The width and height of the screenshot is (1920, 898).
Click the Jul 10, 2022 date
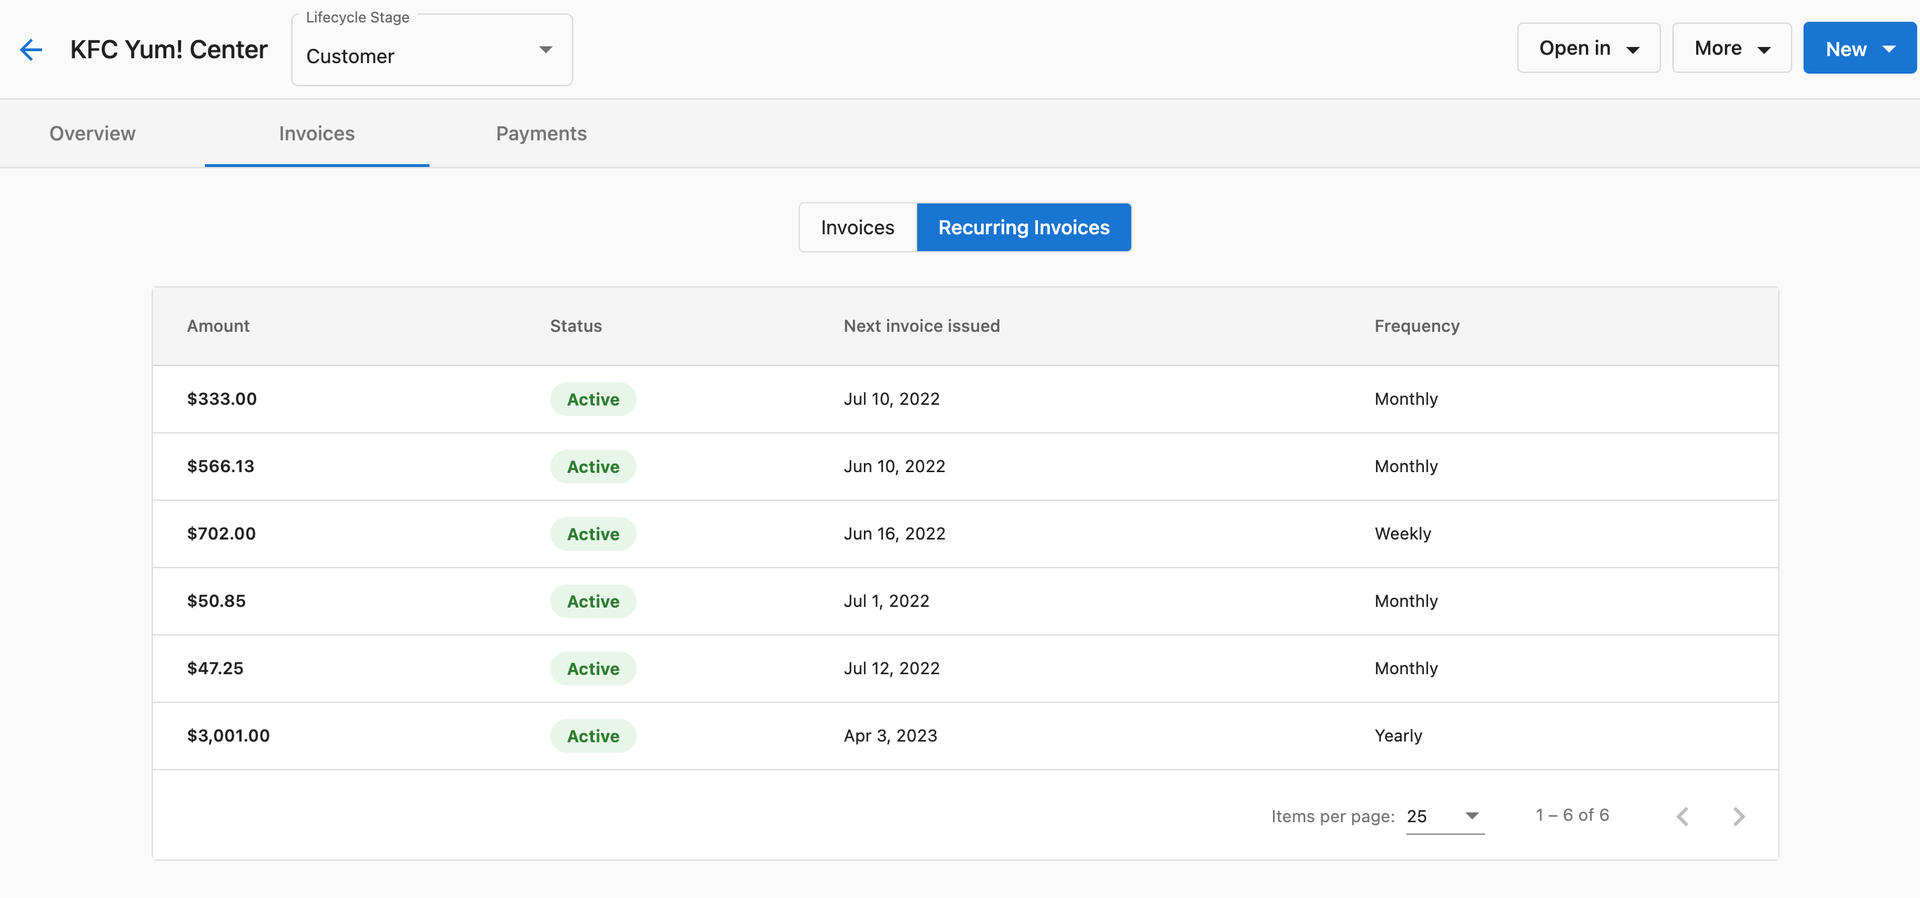[892, 399]
